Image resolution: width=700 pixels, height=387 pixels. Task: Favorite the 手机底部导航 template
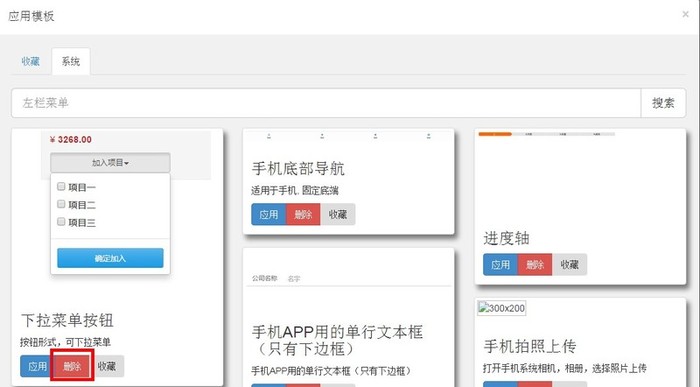point(338,215)
